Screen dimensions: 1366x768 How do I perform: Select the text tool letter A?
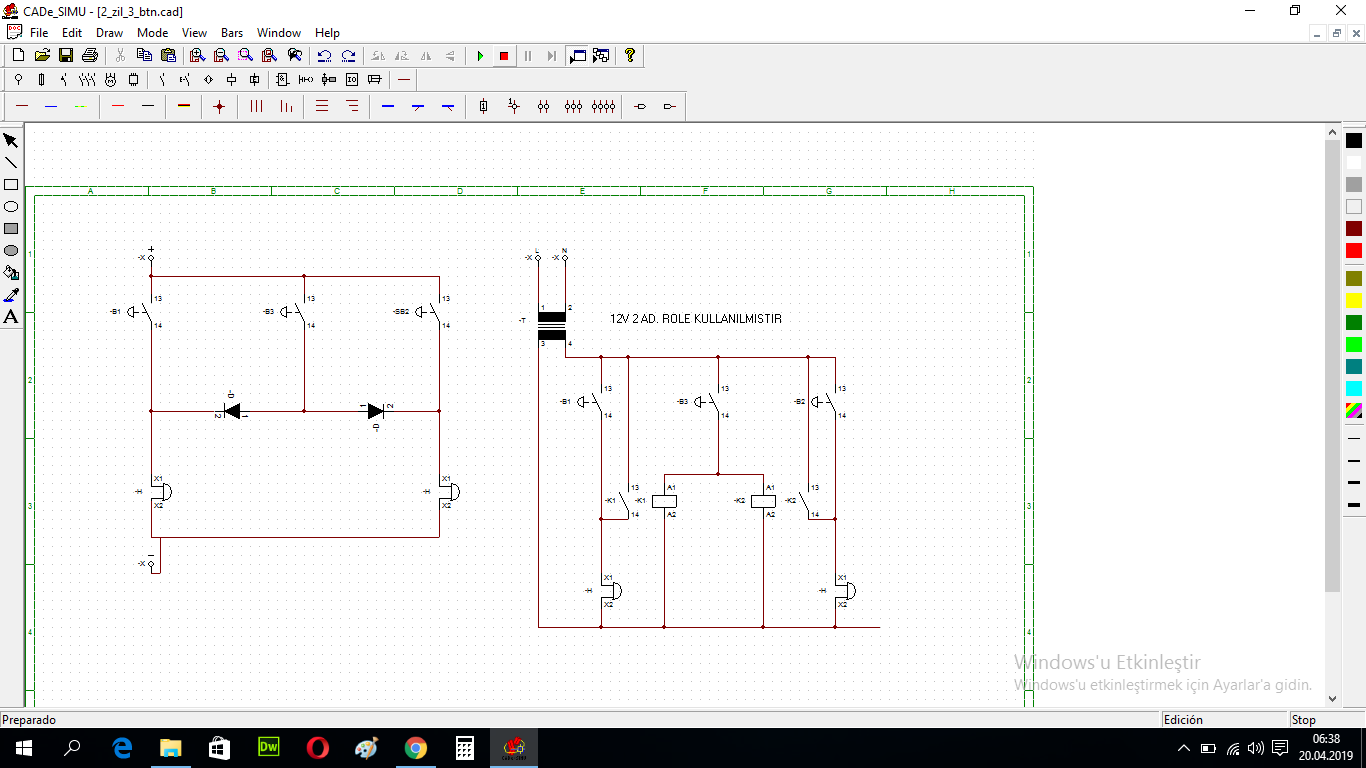click(x=11, y=317)
